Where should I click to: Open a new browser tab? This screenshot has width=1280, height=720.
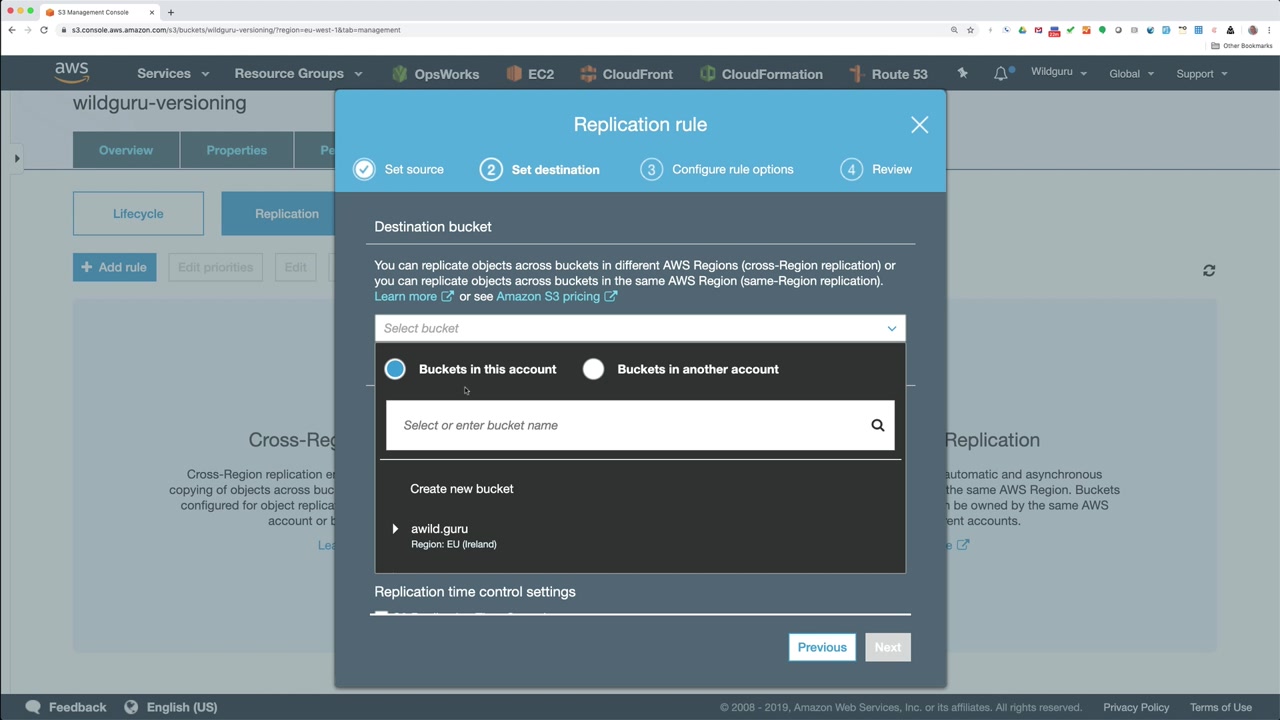[171, 12]
